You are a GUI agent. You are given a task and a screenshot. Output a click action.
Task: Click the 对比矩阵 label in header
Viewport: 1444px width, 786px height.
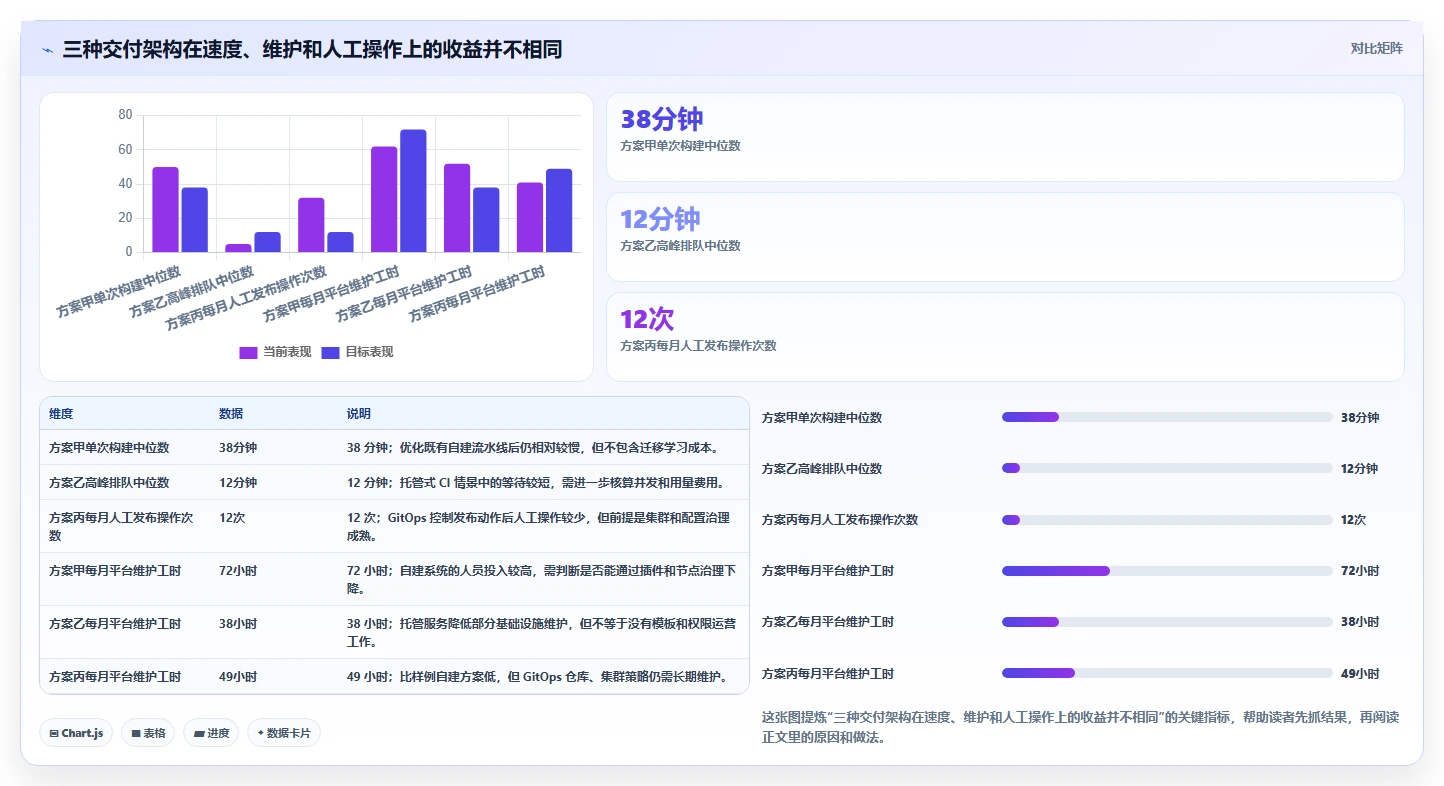tap(1377, 48)
